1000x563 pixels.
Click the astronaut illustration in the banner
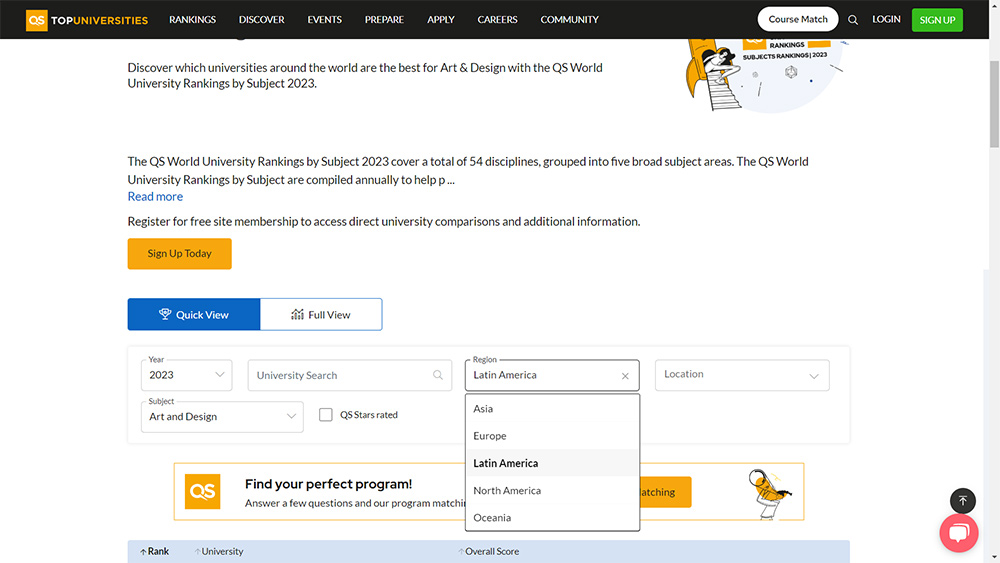point(769,494)
